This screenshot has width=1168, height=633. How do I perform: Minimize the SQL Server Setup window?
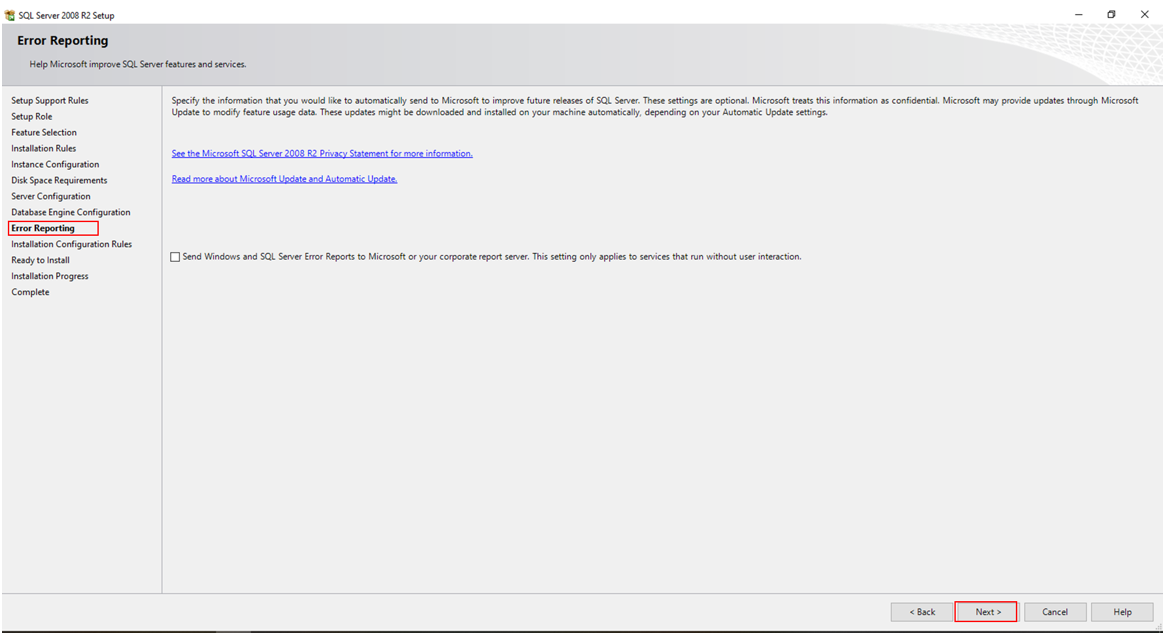(1079, 14)
